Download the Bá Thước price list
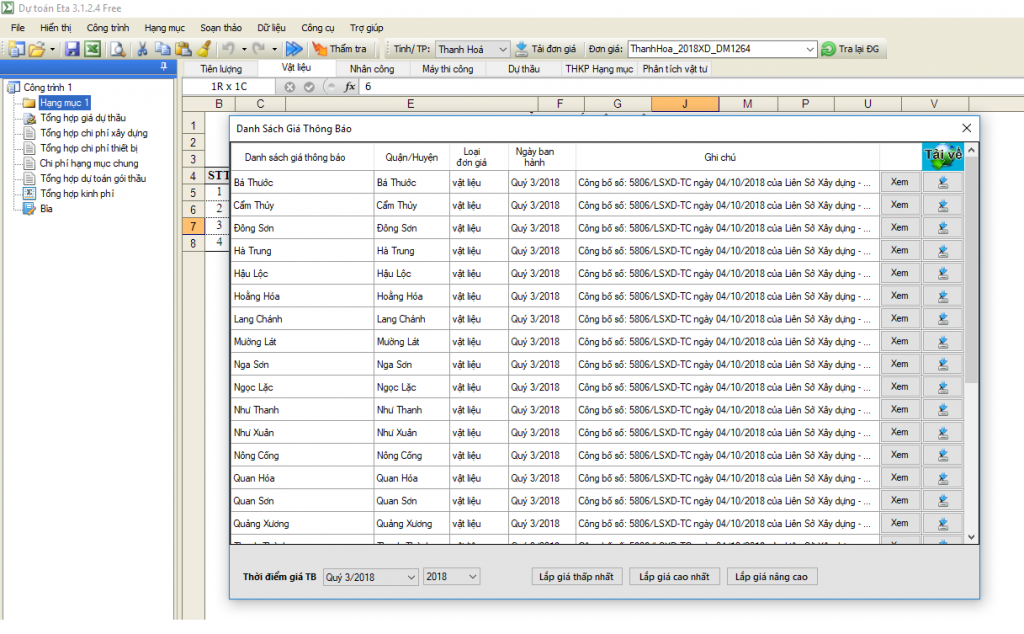The image size is (1024, 634). coord(942,182)
